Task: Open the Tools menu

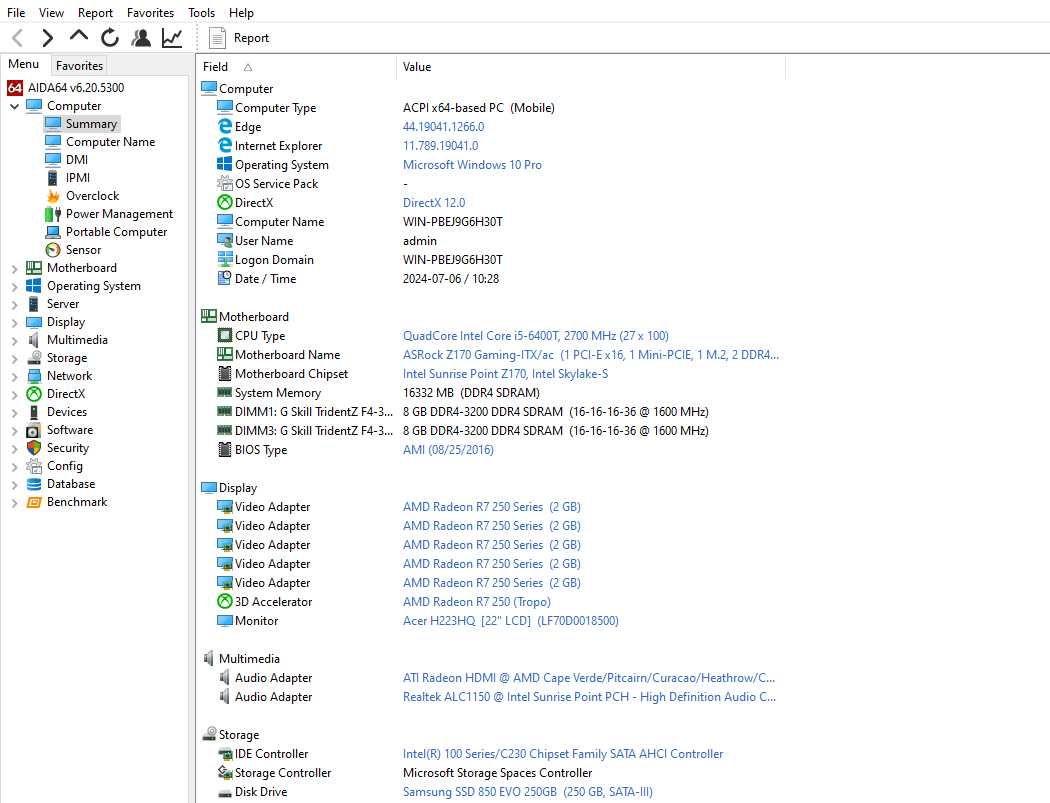Action: pyautogui.click(x=202, y=13)
